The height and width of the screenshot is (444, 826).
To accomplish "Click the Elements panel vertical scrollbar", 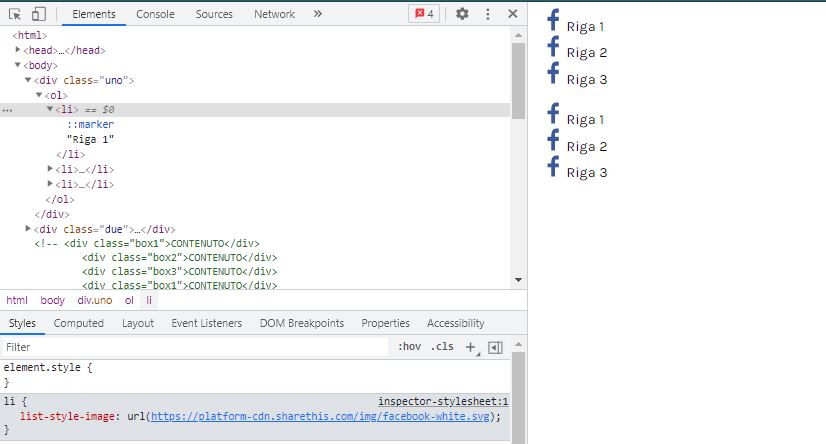I will (x=517, y=80).
